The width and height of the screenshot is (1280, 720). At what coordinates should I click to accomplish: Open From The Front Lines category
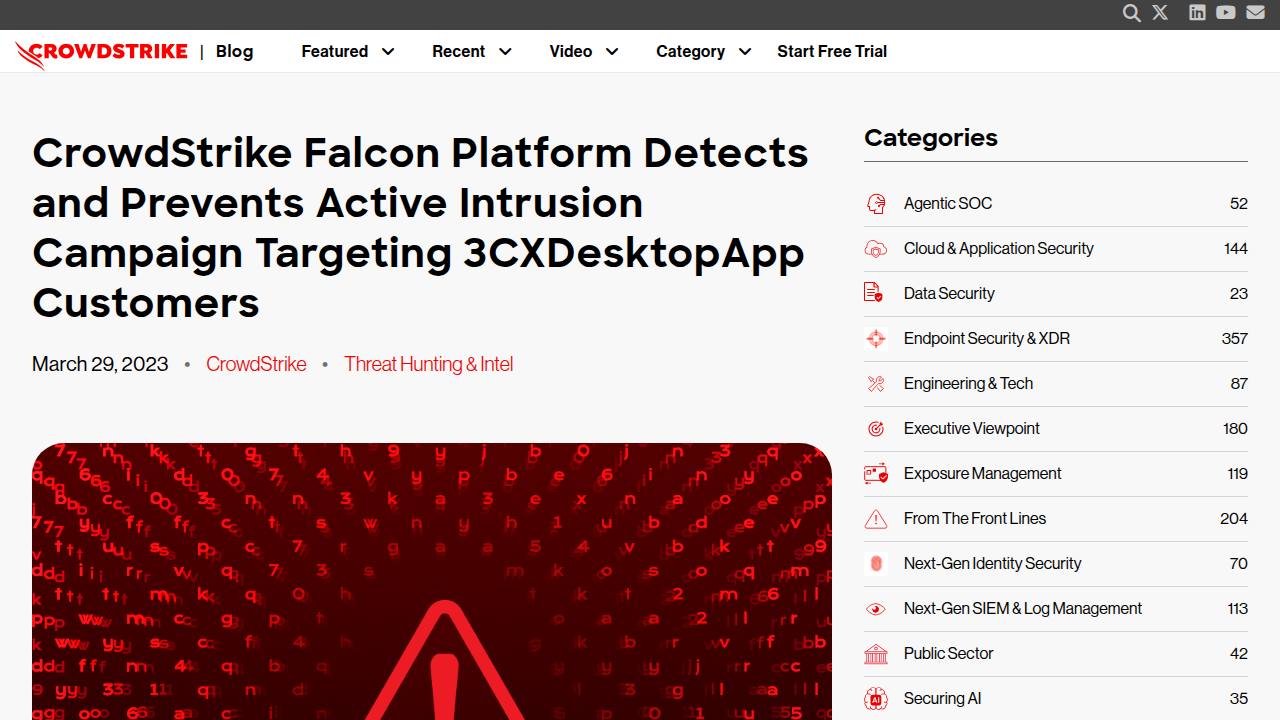[x=975, y=518]
